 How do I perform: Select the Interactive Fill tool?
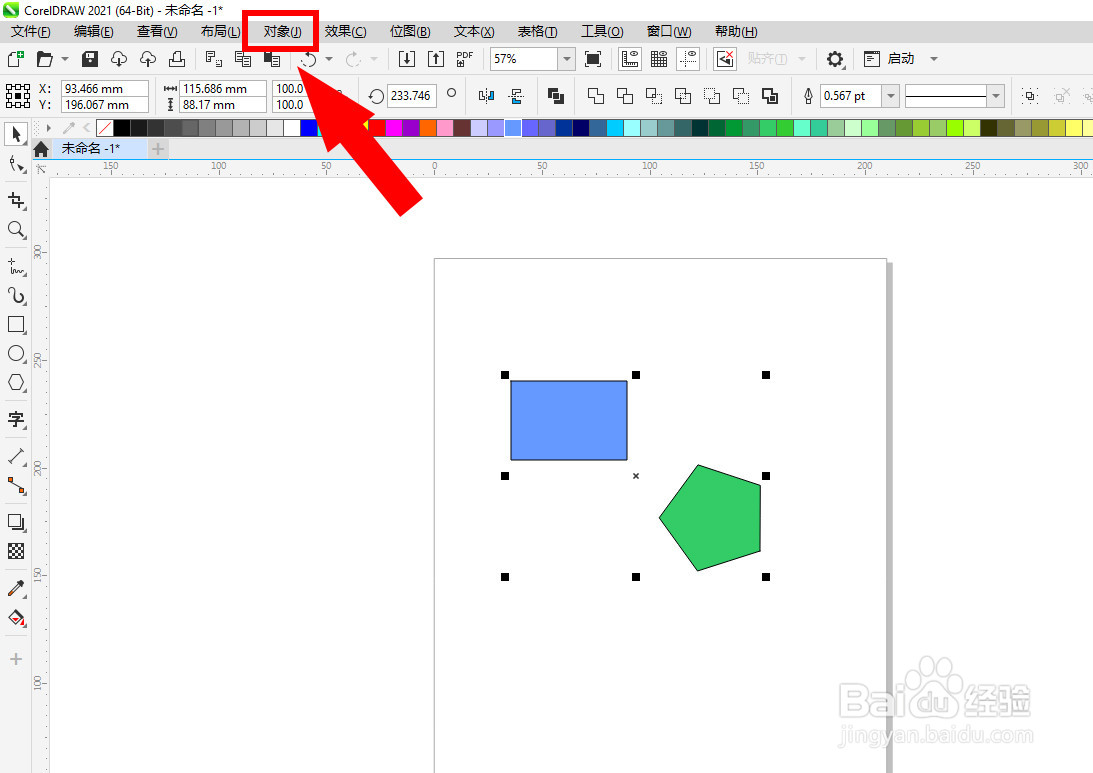coord(16,618)
